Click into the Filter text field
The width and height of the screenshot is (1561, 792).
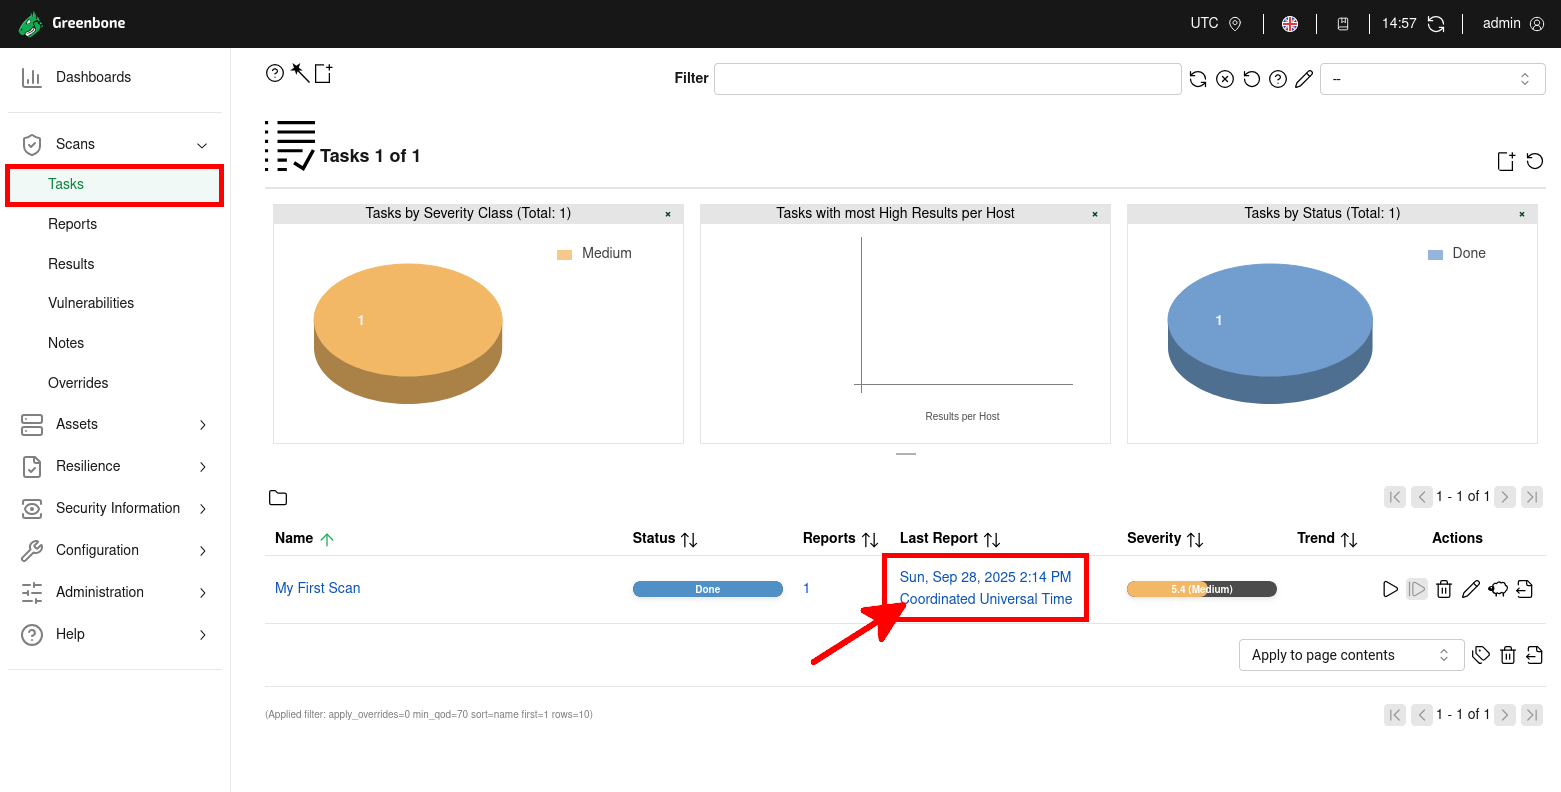[x=947, y=79]
